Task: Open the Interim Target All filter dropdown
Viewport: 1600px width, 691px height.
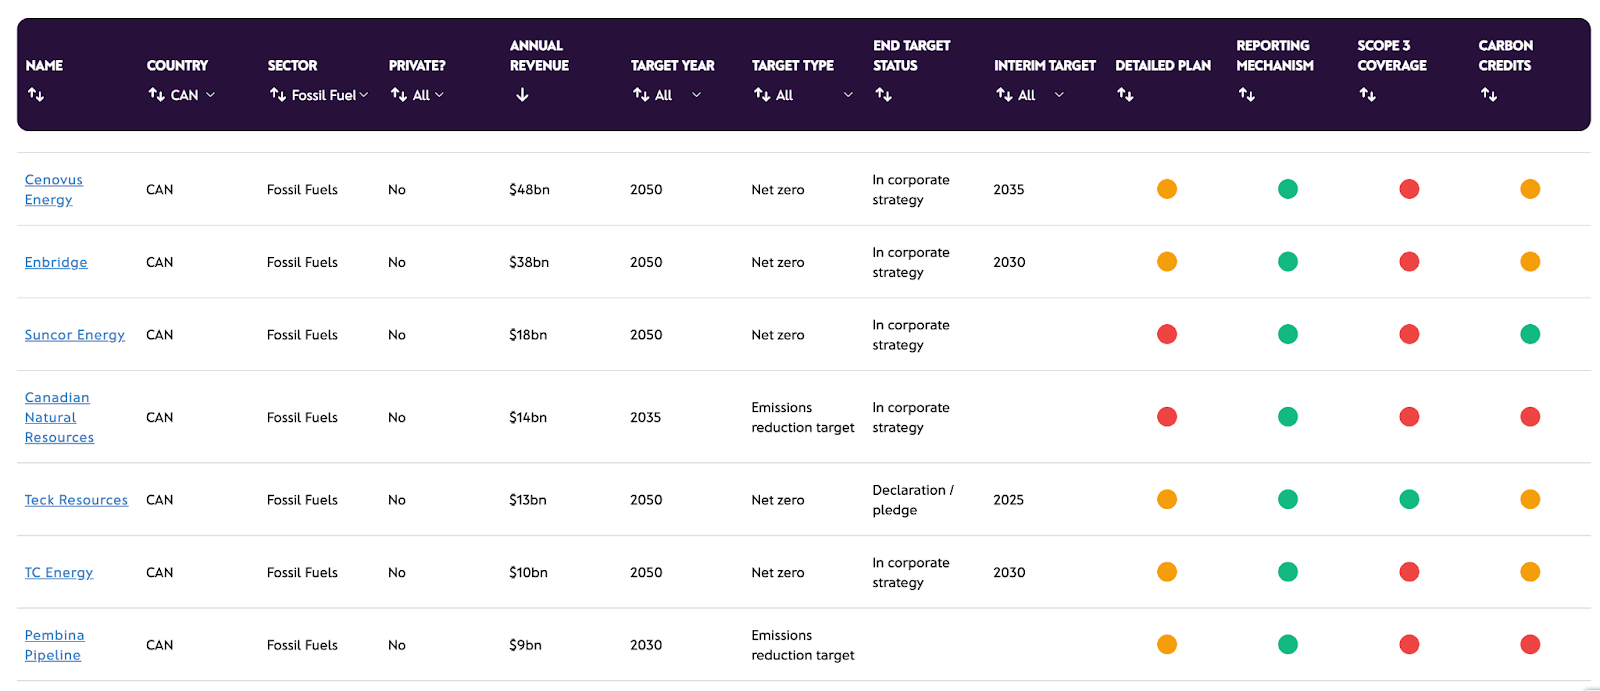Action: [x=1041, y=95]
